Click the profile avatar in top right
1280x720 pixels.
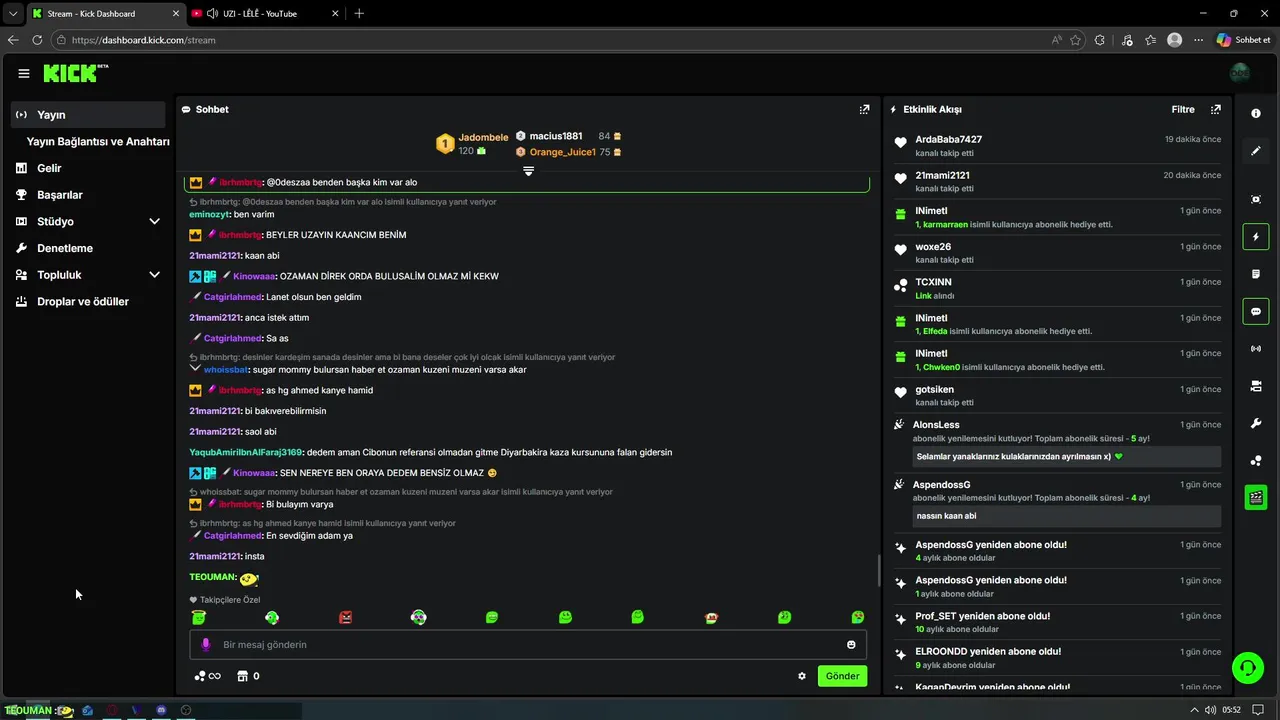tap(1240, 73)
